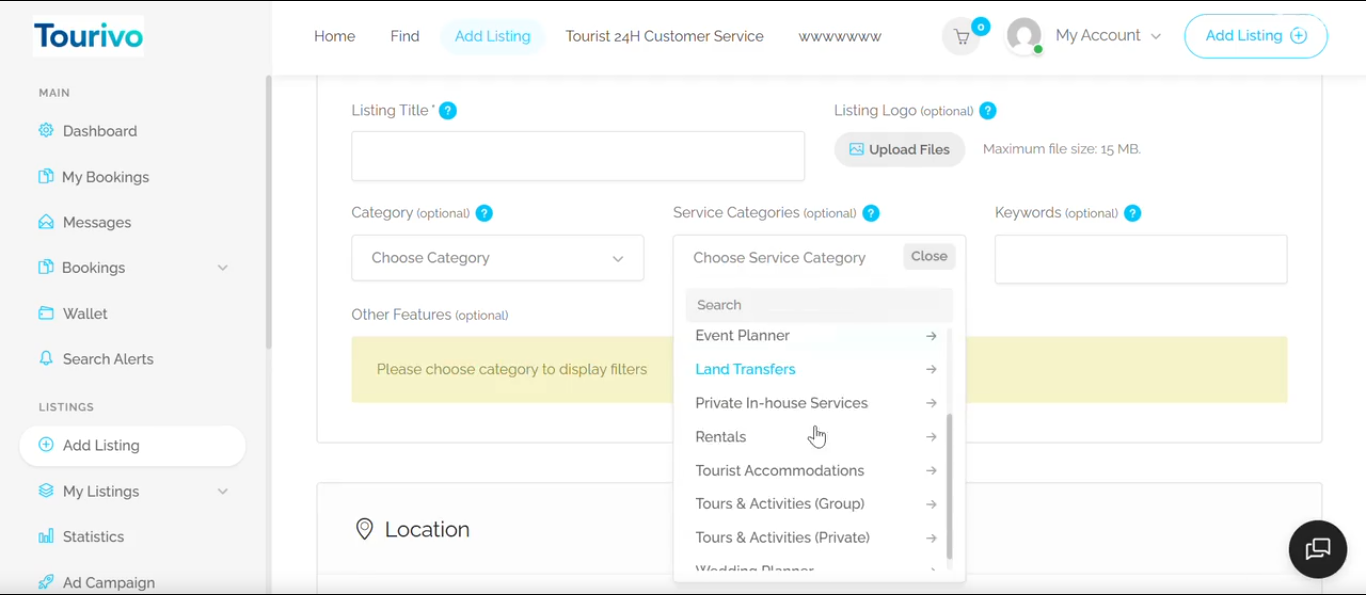The image size is (1366, 595).
Task: Expand the Choose Category dropdown
Action: point(497,257)
